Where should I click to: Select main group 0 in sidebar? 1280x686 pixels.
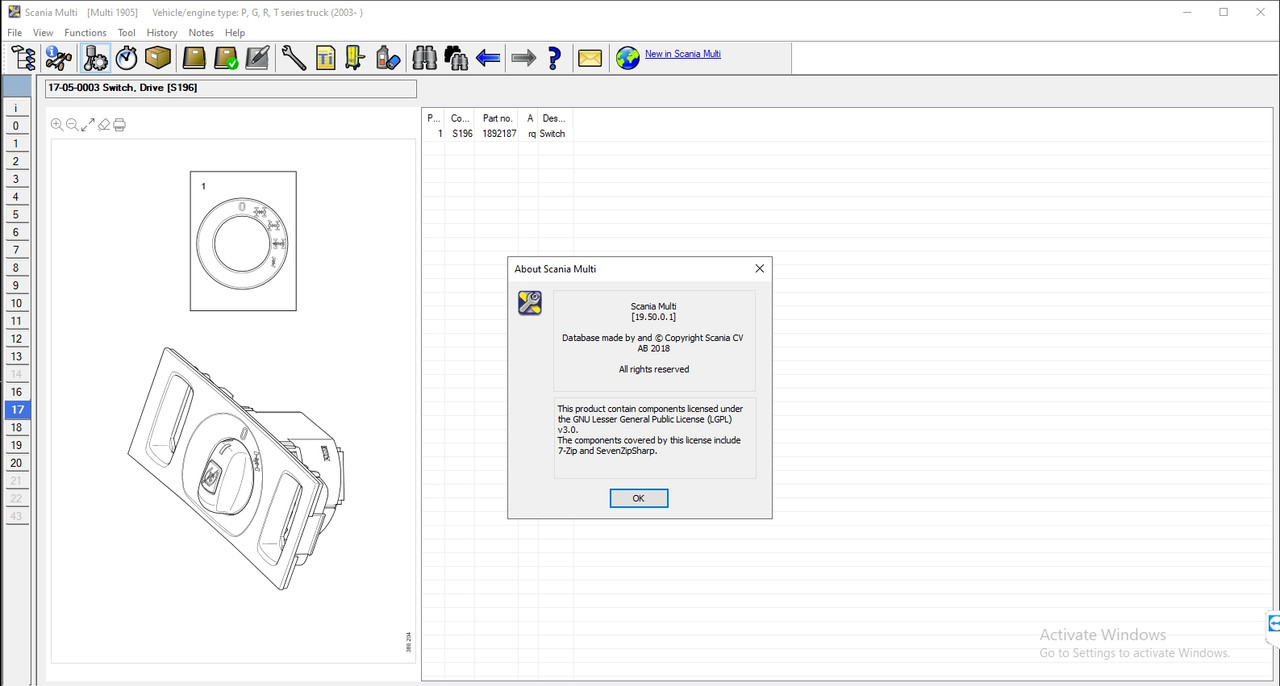(16, 126)
